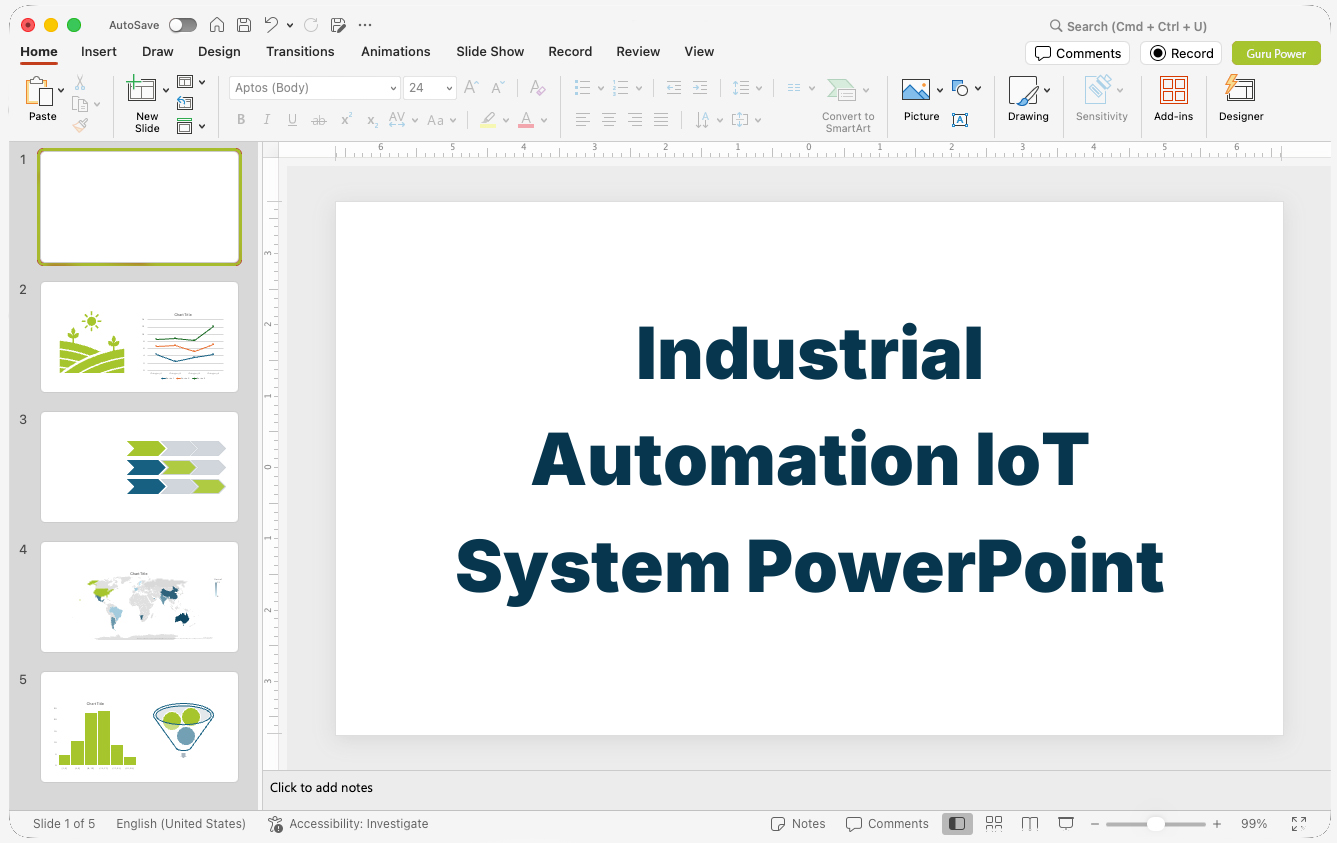Screen dimensions: 1337x843
Task: Click the Paste clipboard icon
Action: [x=39, y=92]
